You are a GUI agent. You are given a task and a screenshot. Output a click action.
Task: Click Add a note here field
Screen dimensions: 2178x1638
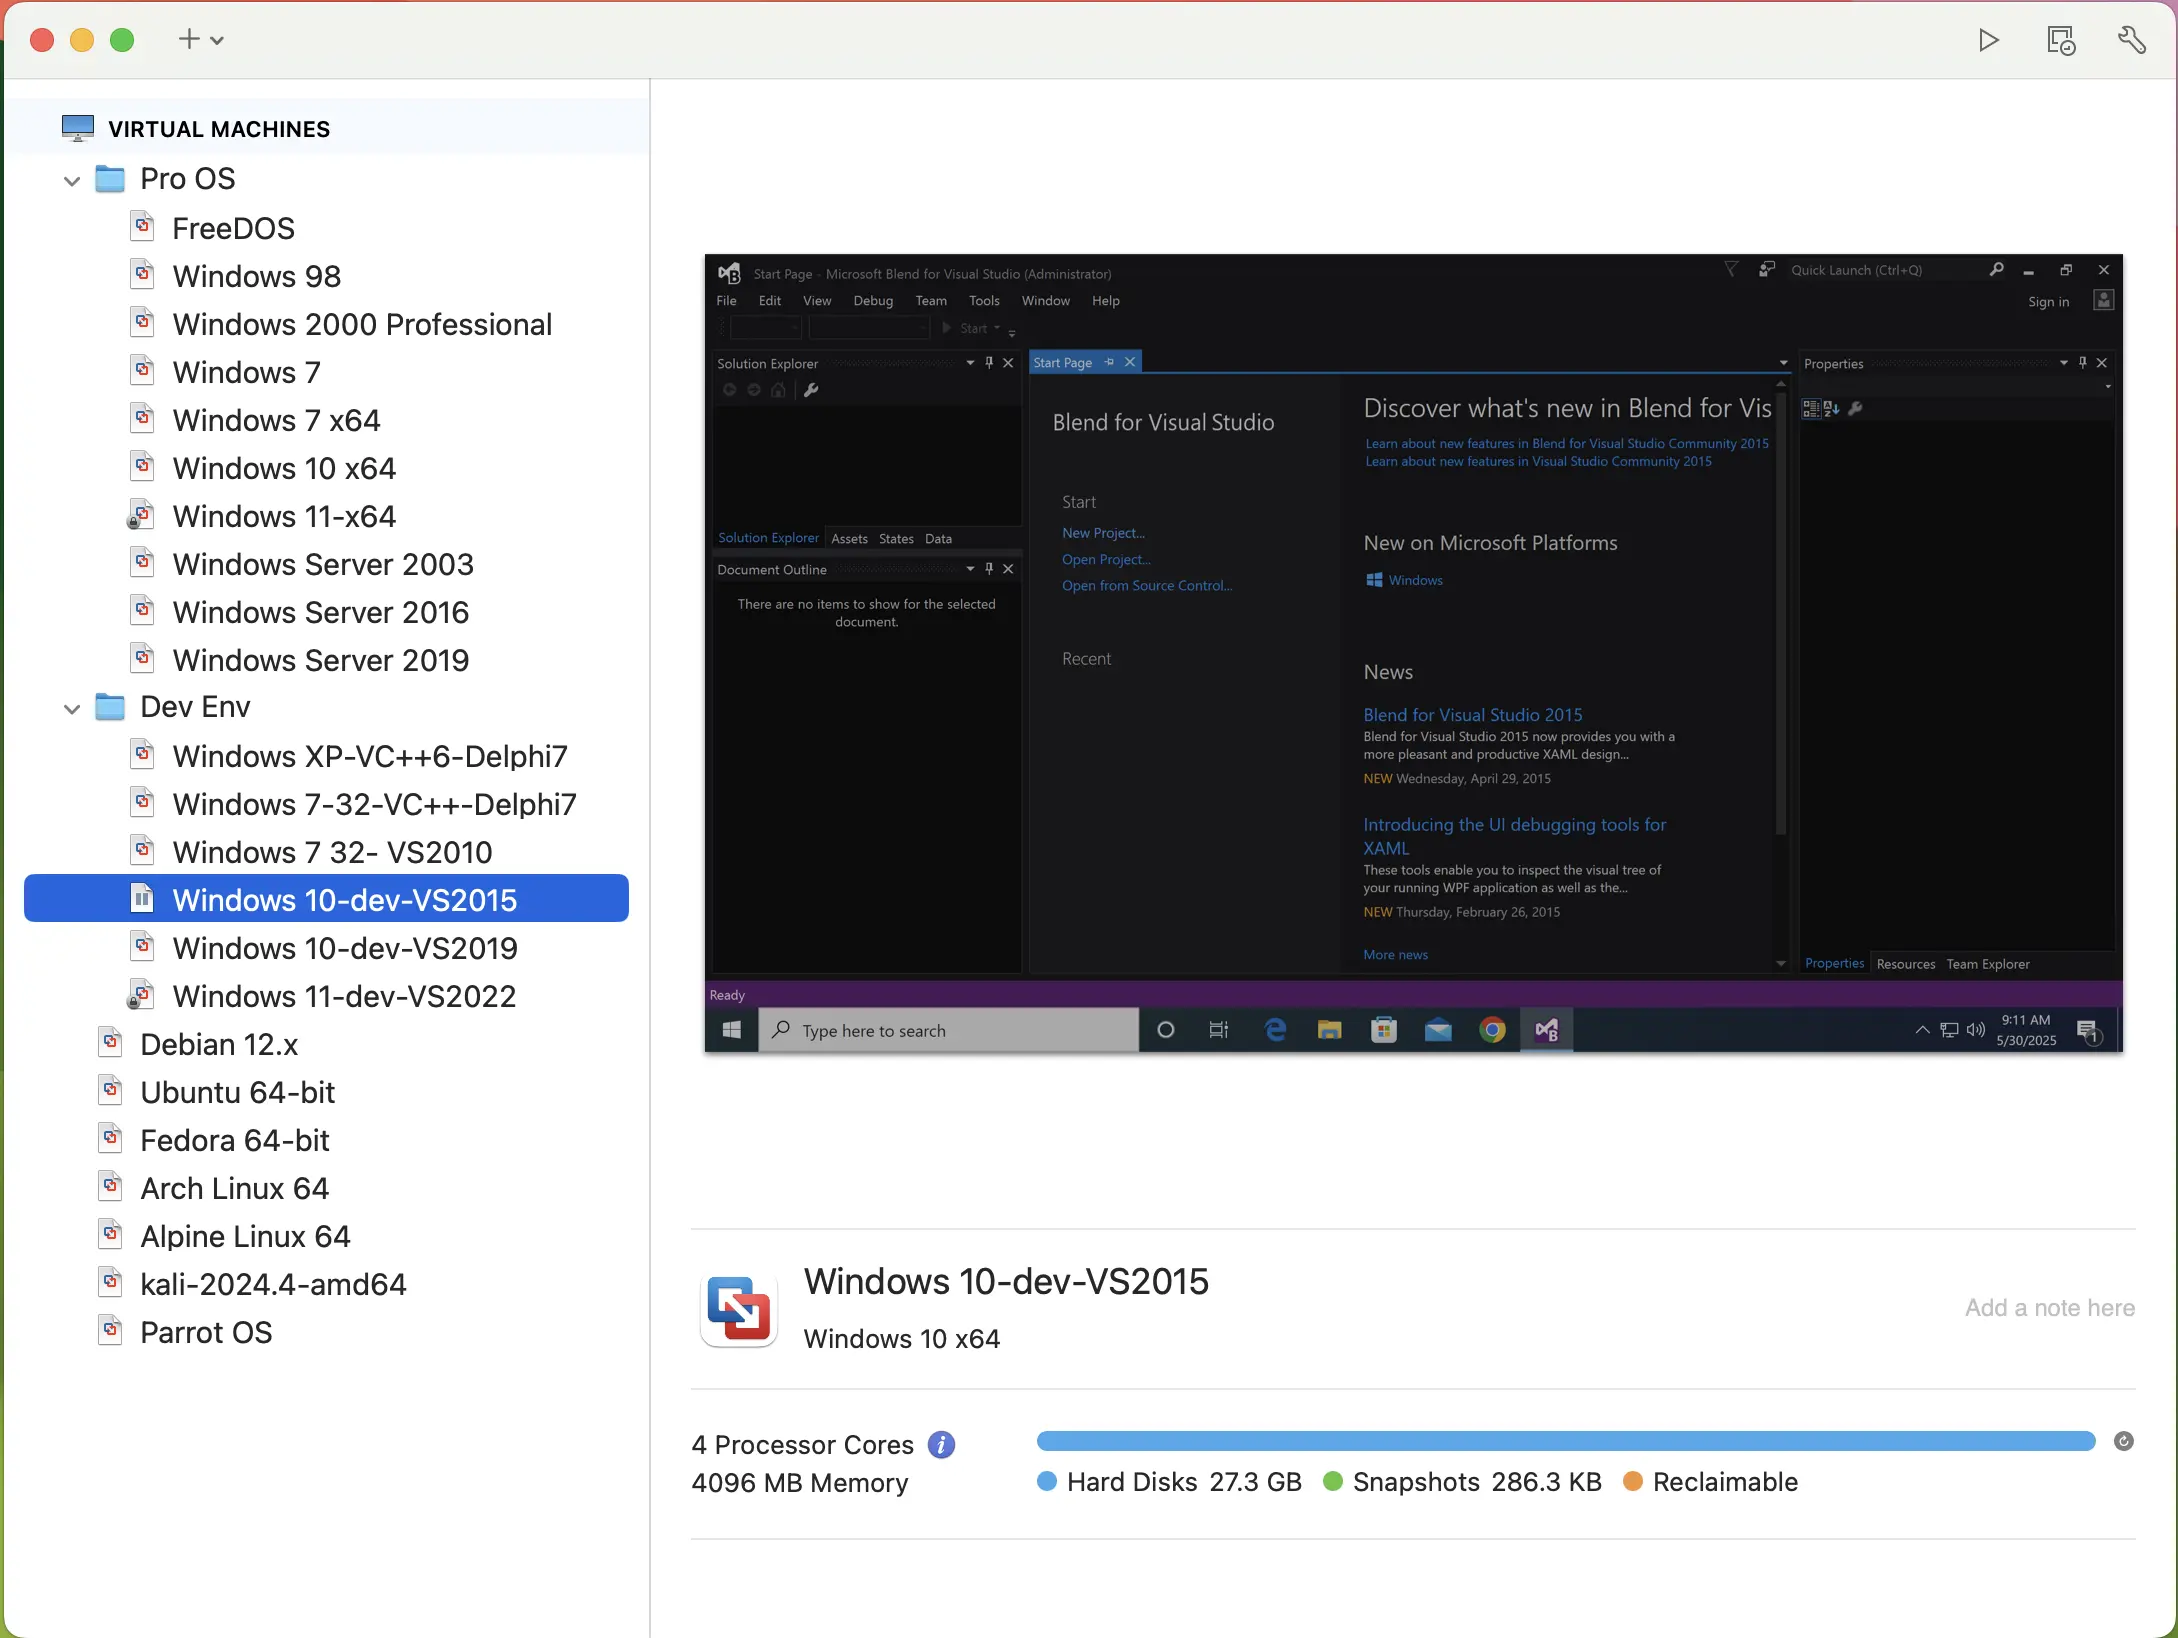[2049, 1308]
